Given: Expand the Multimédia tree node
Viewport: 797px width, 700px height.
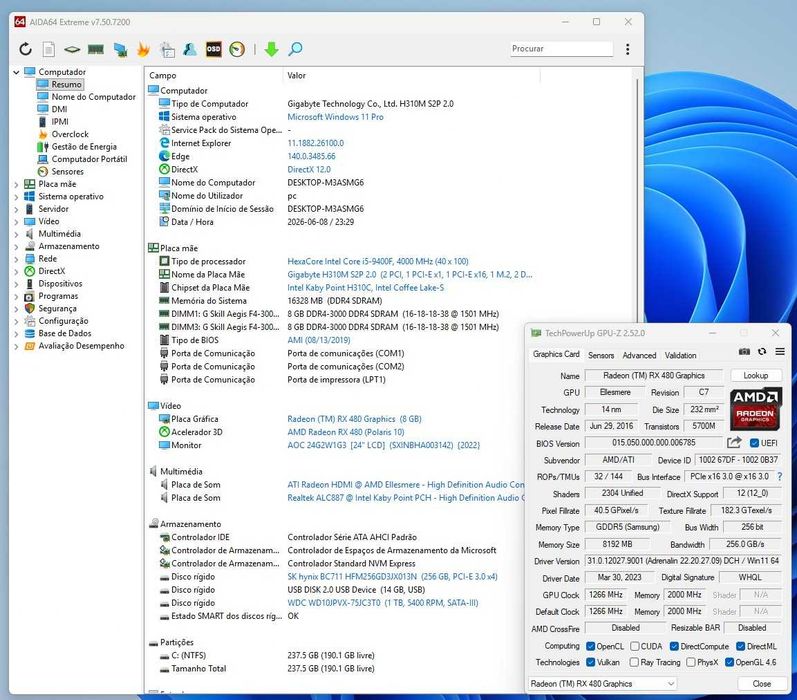Looking at the screenshot, I should [x=16, y=234].
